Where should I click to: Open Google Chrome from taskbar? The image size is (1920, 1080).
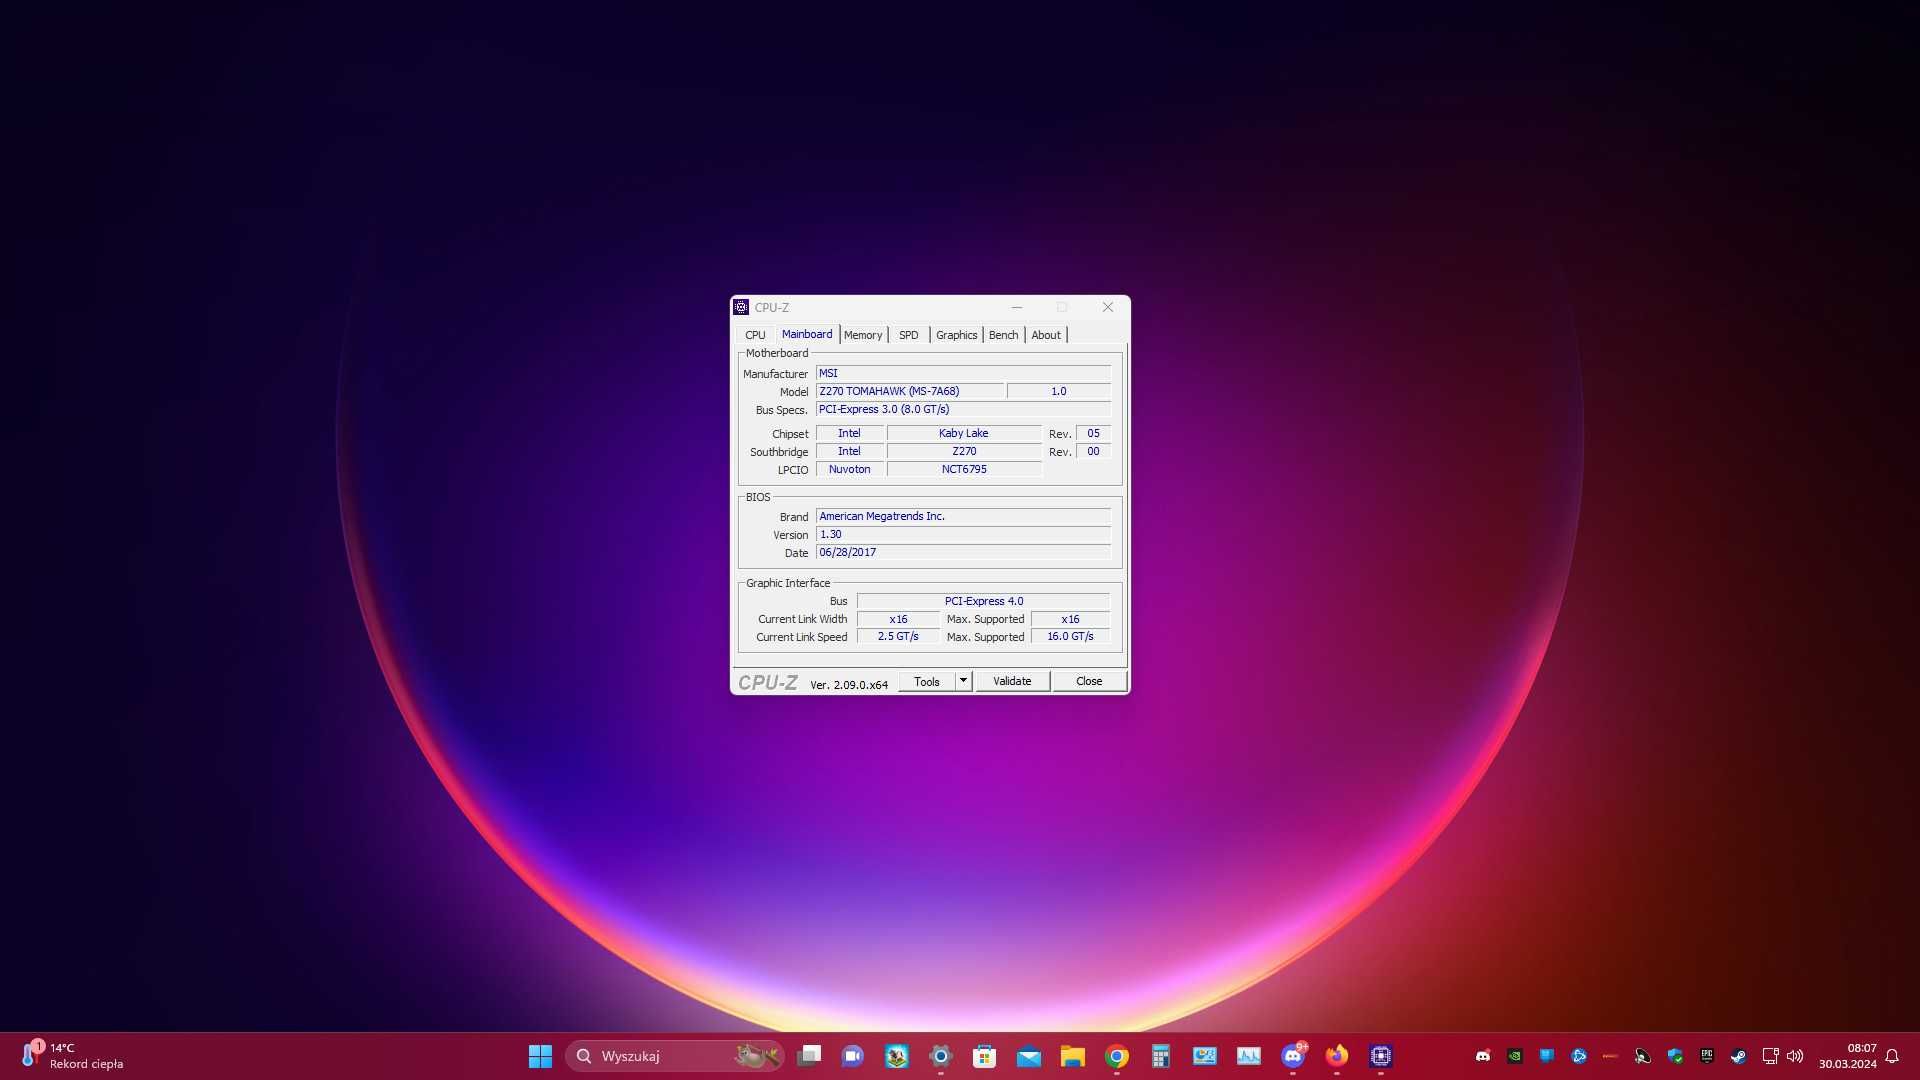[x=1117, y=1056]
